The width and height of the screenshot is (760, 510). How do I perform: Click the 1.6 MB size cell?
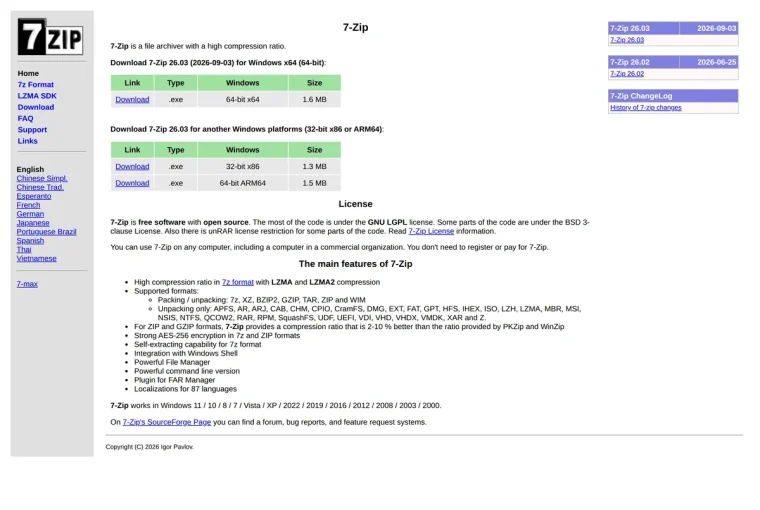[x=315, y=99]
